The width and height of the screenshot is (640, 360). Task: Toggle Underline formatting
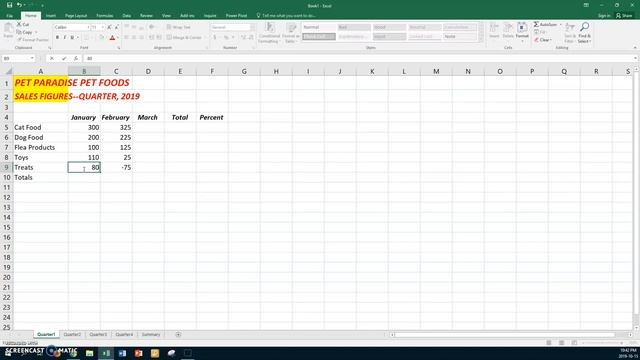72,38
